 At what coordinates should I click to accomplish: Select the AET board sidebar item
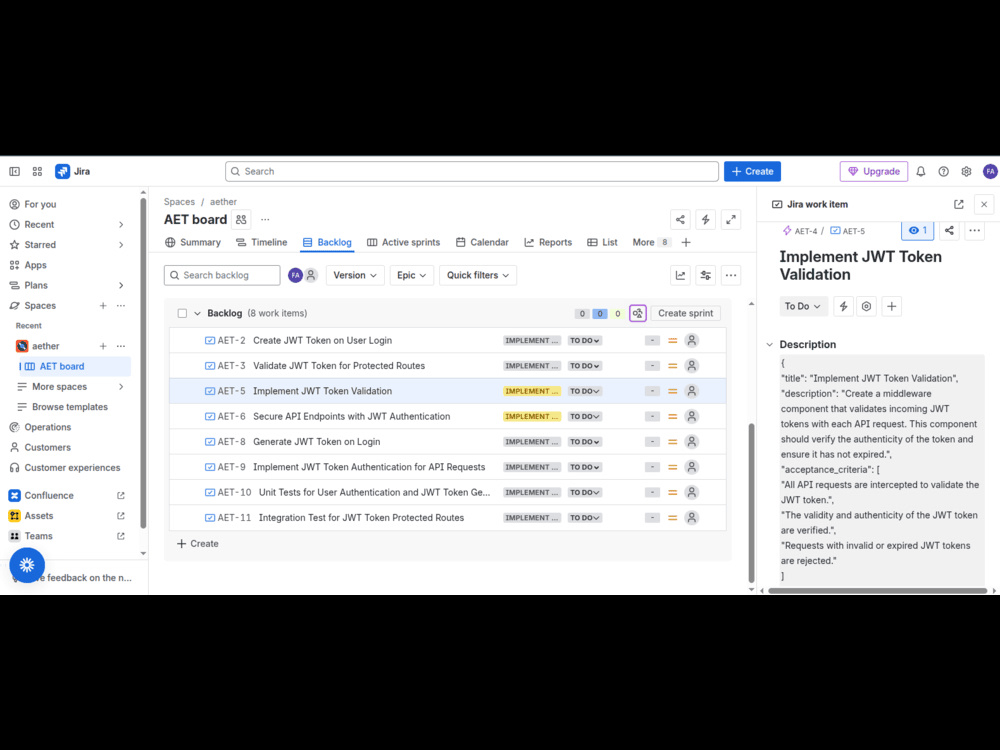coord(75,366)
